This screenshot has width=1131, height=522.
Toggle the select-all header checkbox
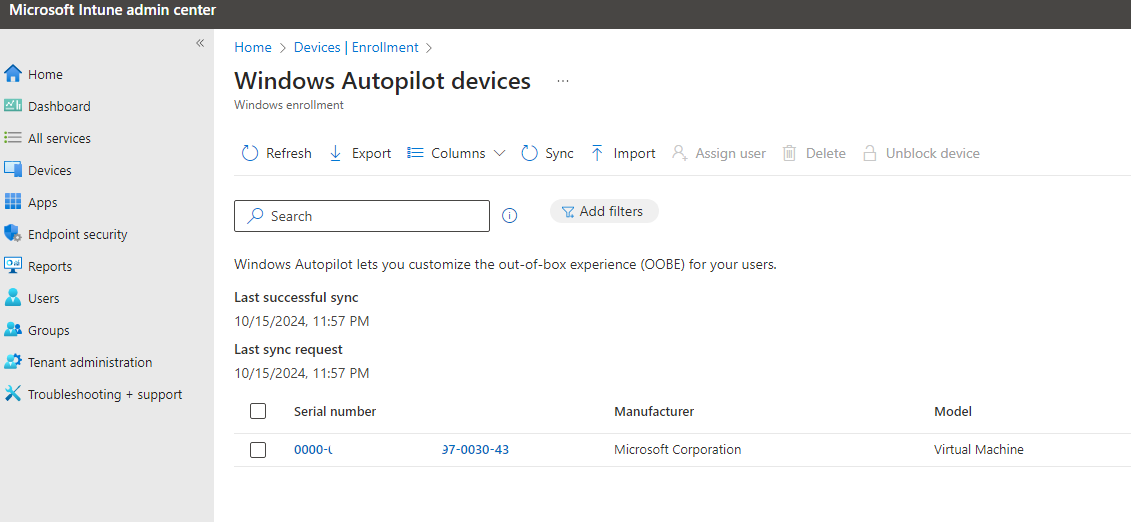click(x=258, y=411)
